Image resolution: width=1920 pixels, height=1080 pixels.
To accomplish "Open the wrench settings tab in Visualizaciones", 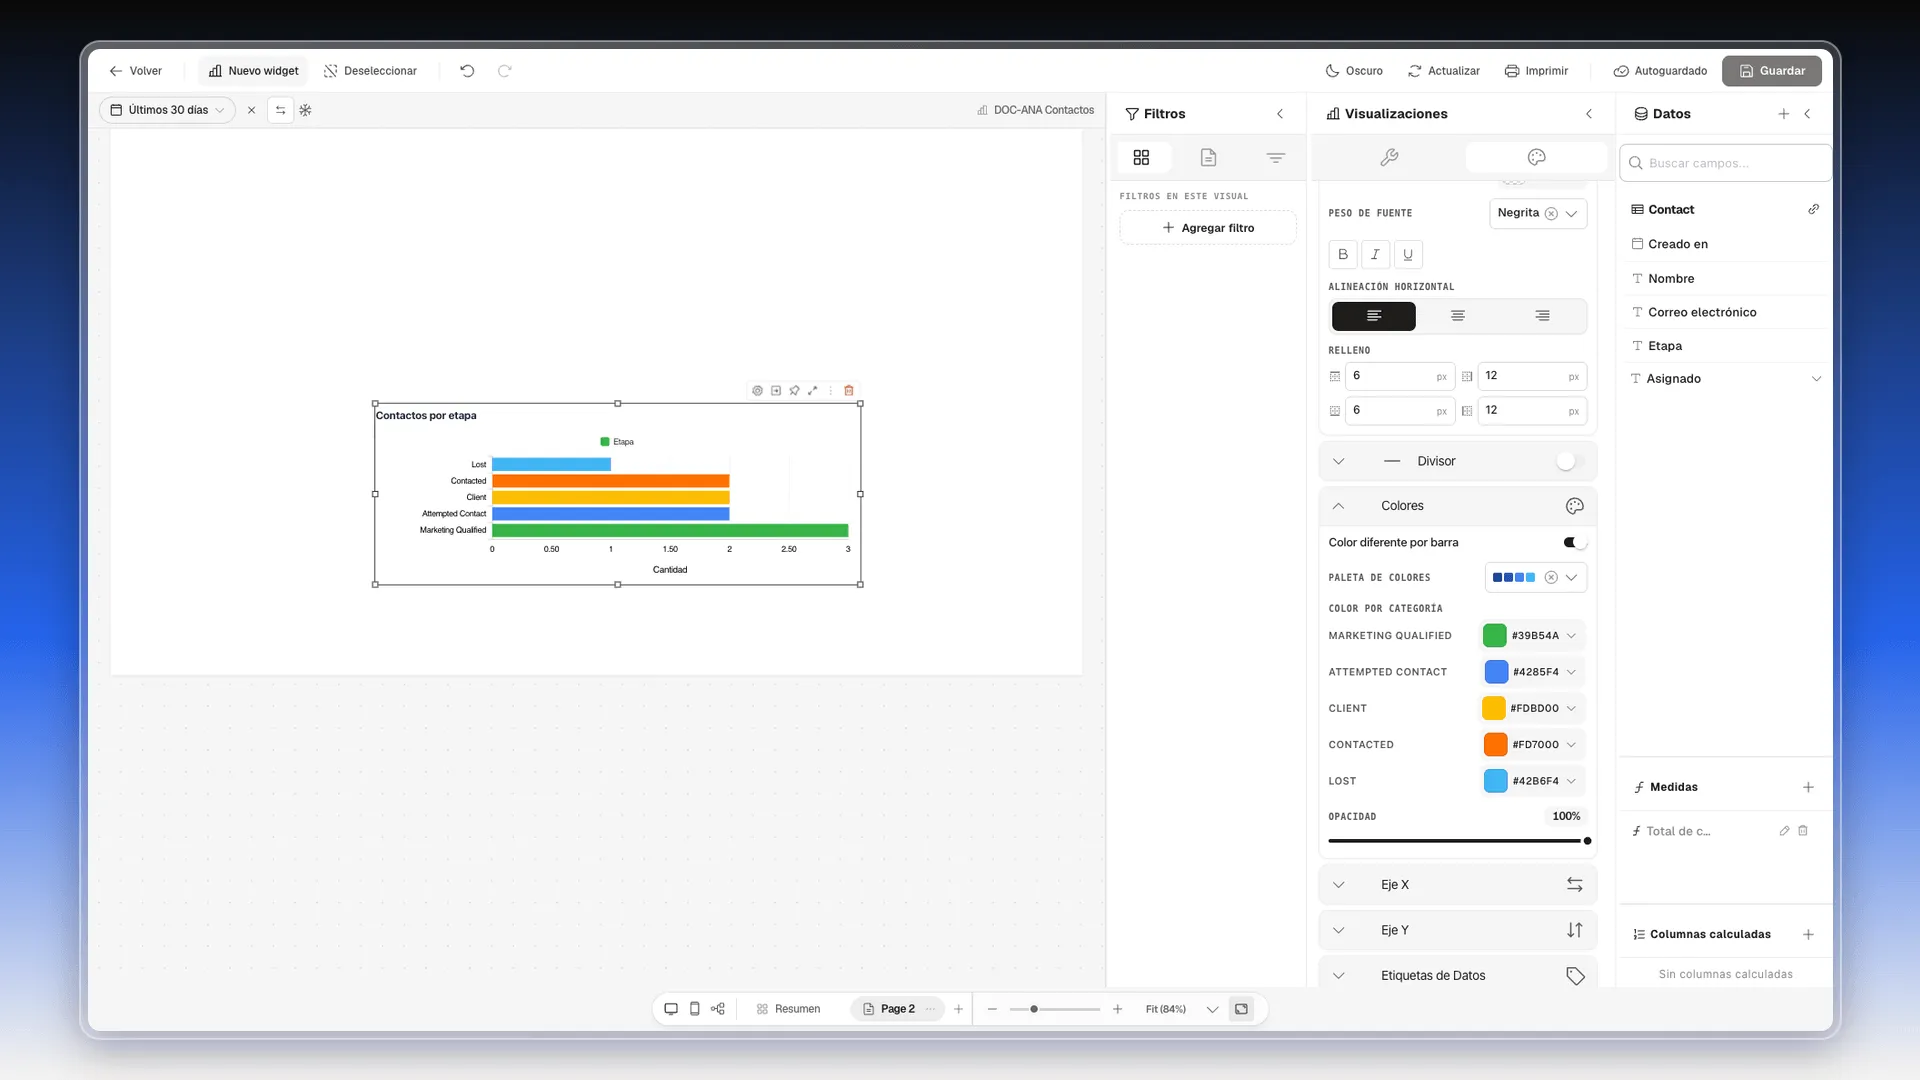I will click(x=1389, y=157).
